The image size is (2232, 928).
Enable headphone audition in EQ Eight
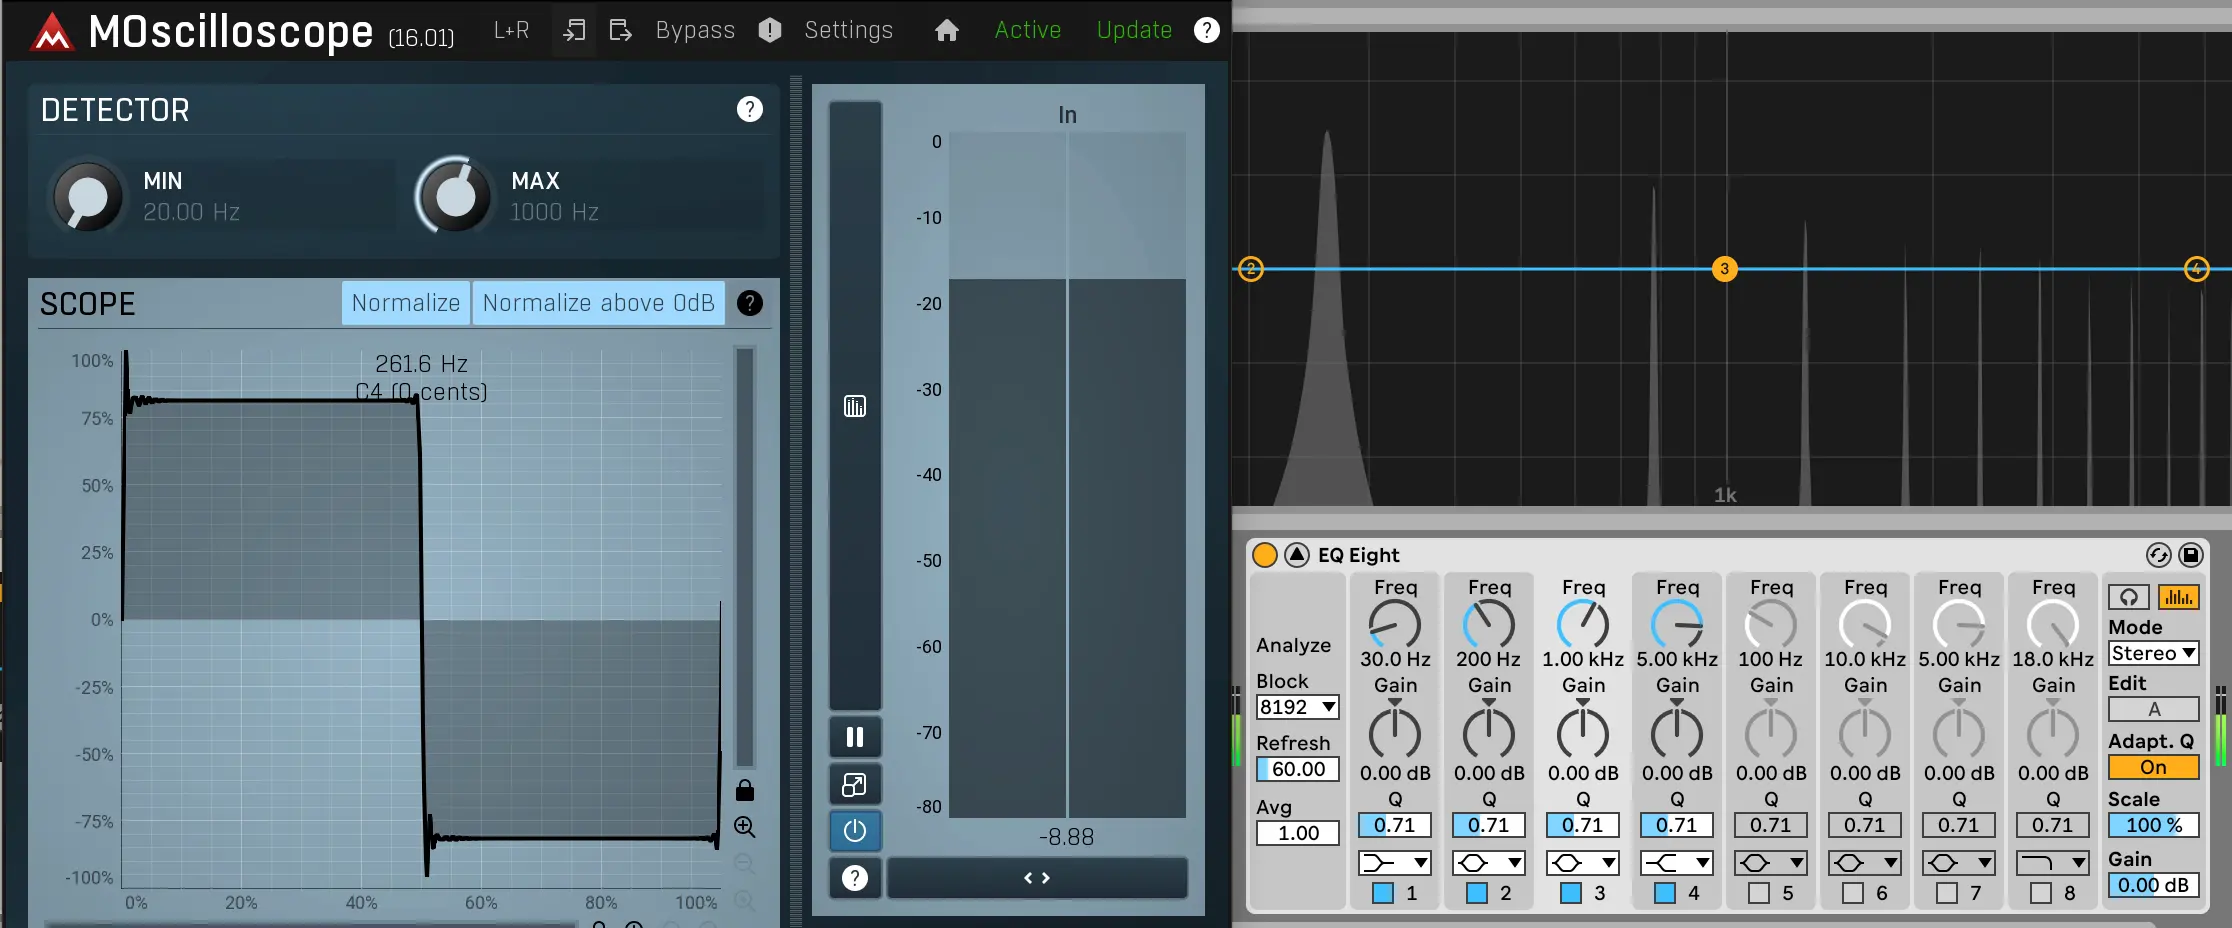click(2128, 597)
